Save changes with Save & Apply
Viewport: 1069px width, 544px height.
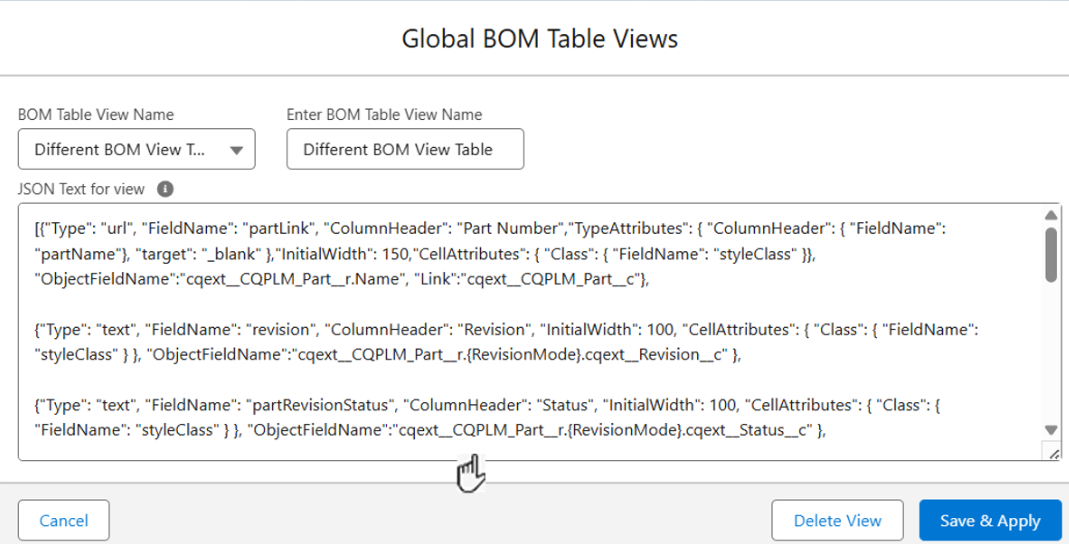coord(989,520)
